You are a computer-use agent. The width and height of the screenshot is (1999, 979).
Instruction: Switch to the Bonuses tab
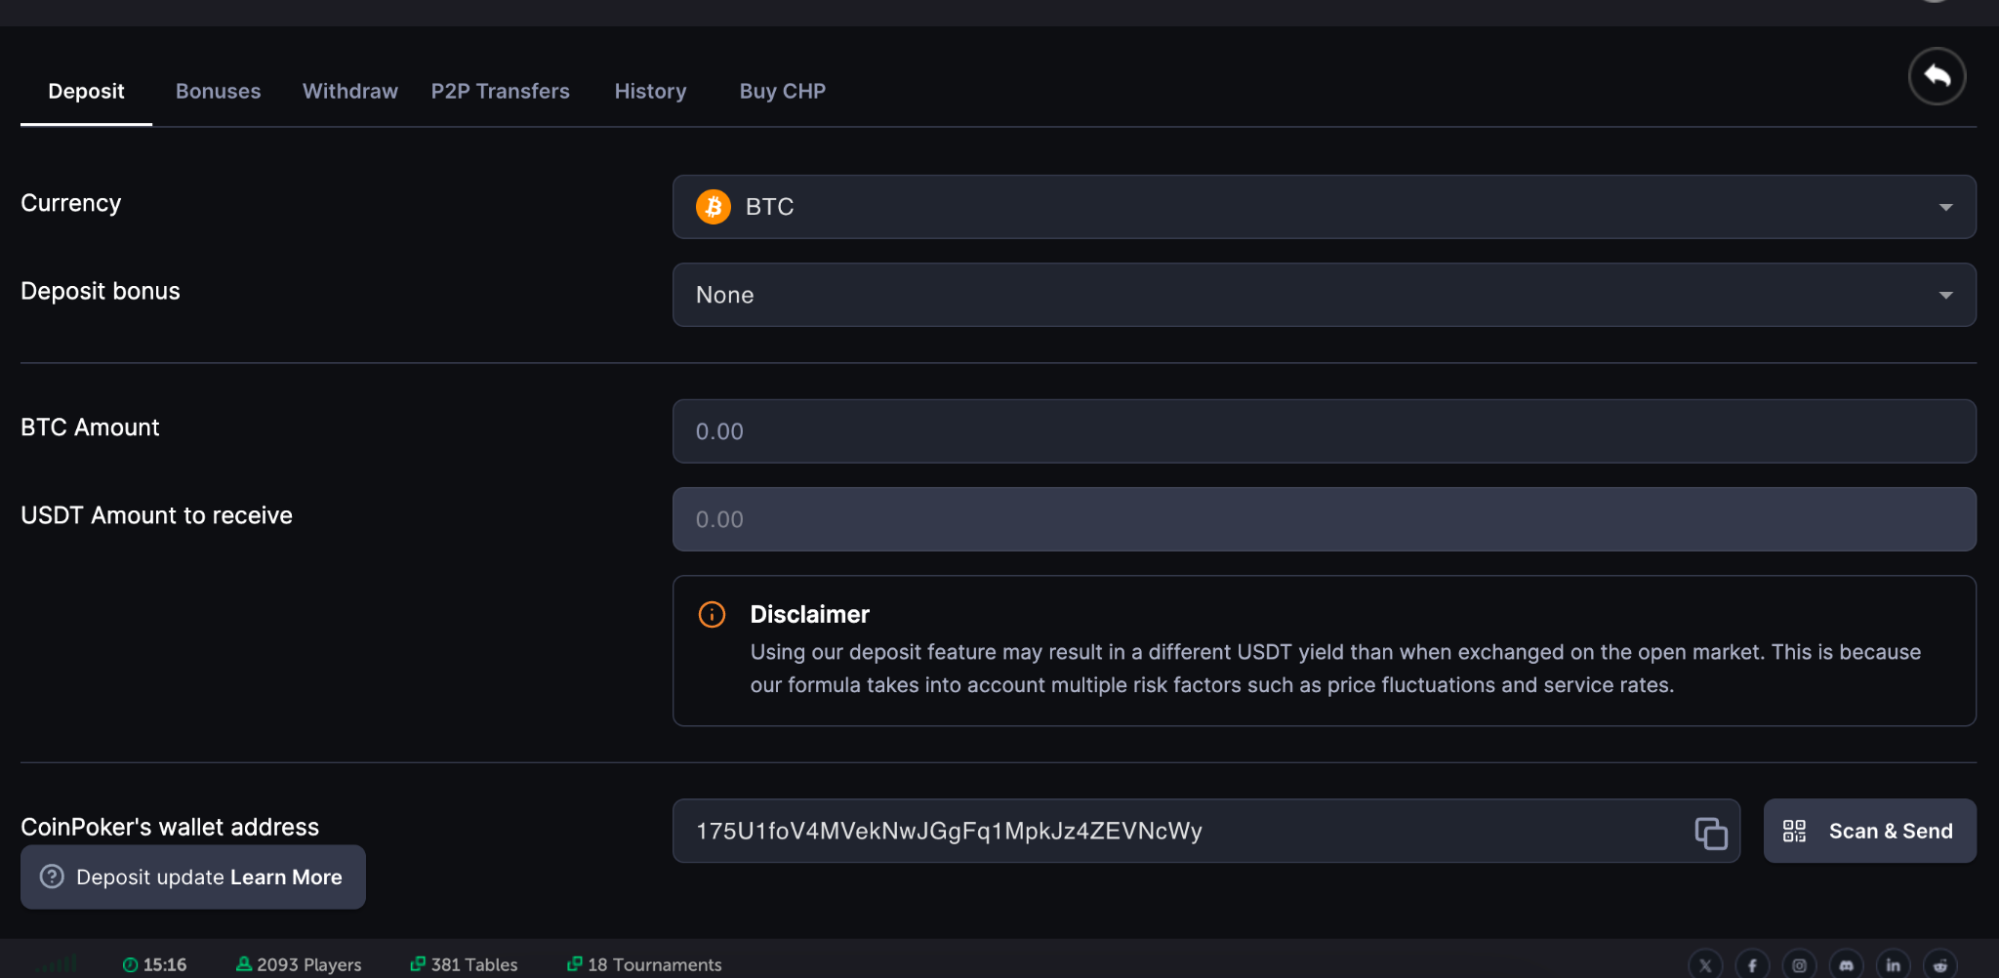(x=218, y=91)
